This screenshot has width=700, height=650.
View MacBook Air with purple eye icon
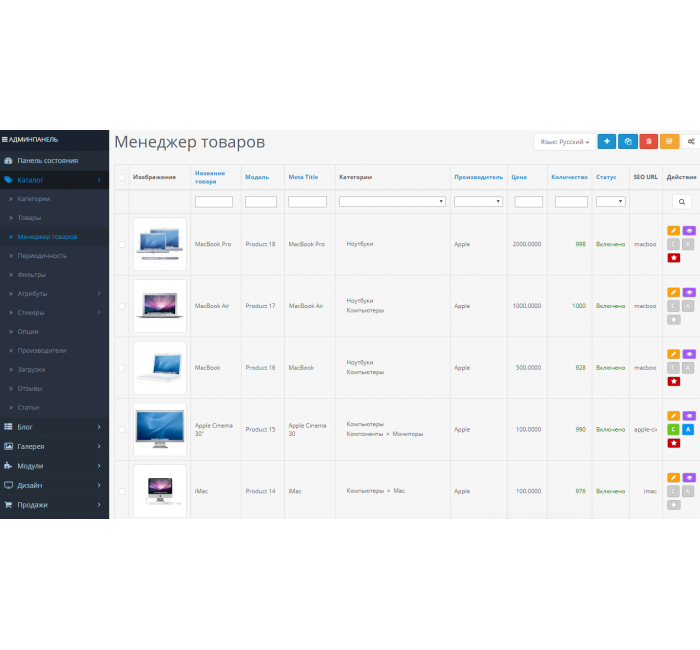pos(689,292)
